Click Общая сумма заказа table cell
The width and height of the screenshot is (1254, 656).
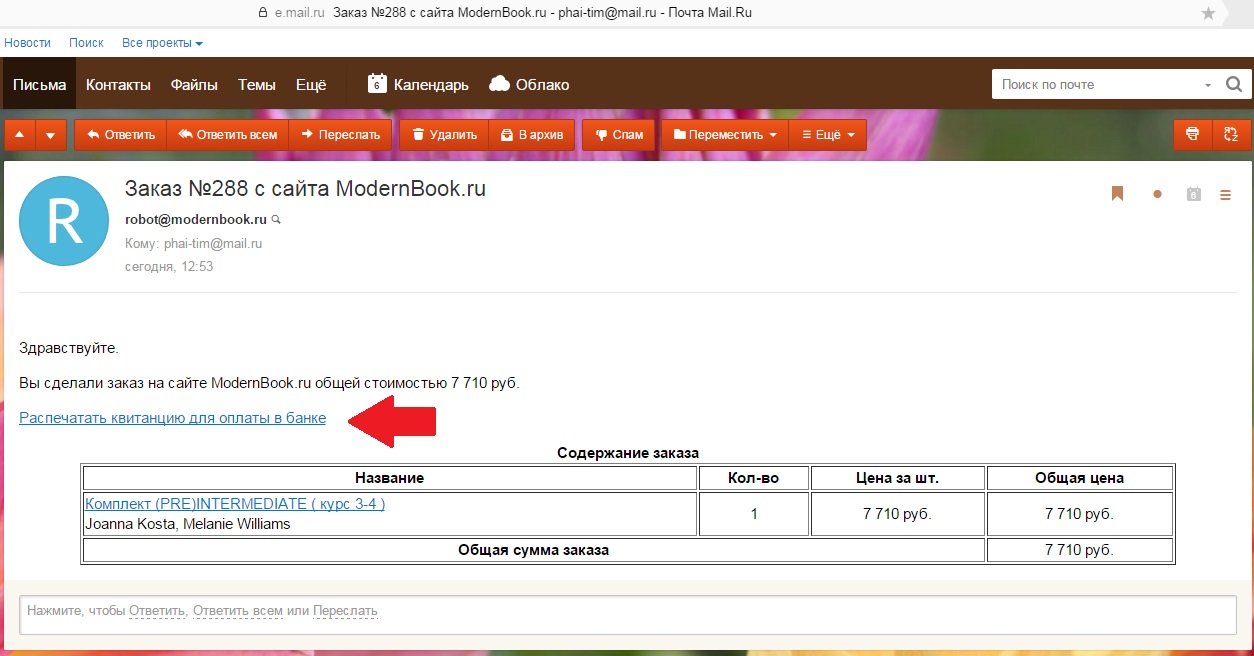[x=534, y=550]
